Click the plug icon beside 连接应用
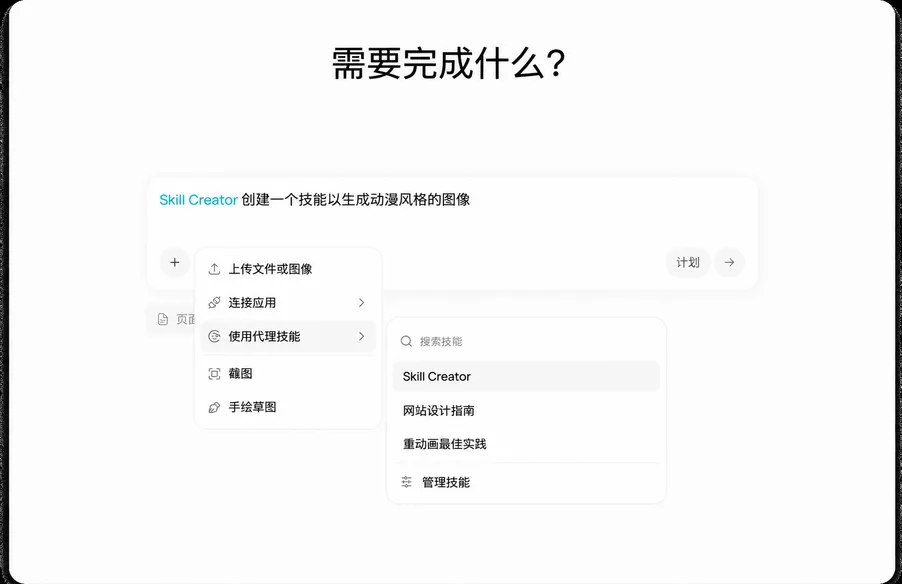 point(214,303)
